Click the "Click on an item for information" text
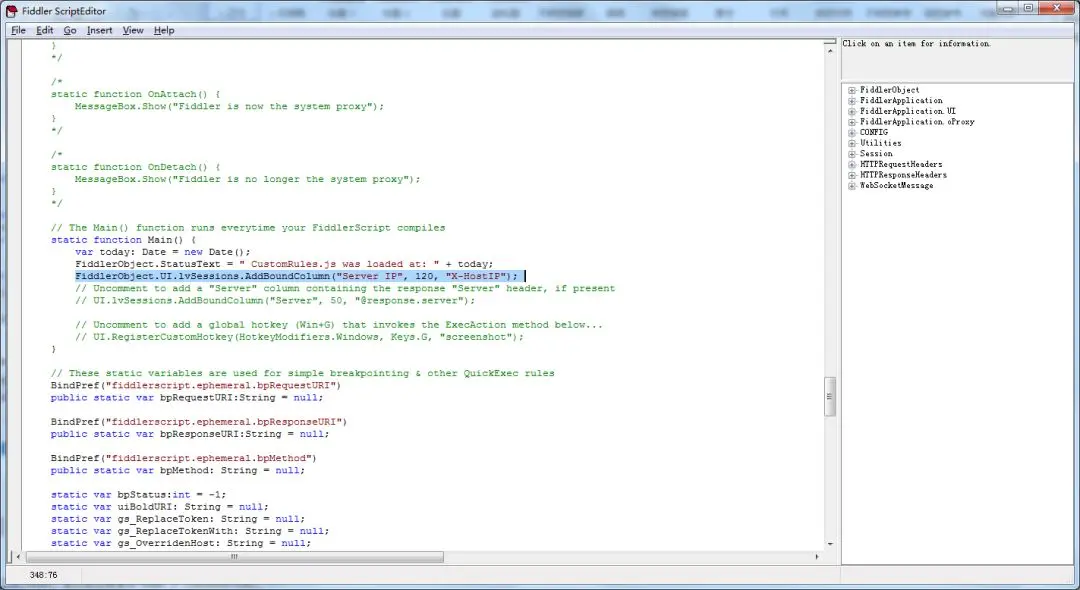 pos(916,43)
